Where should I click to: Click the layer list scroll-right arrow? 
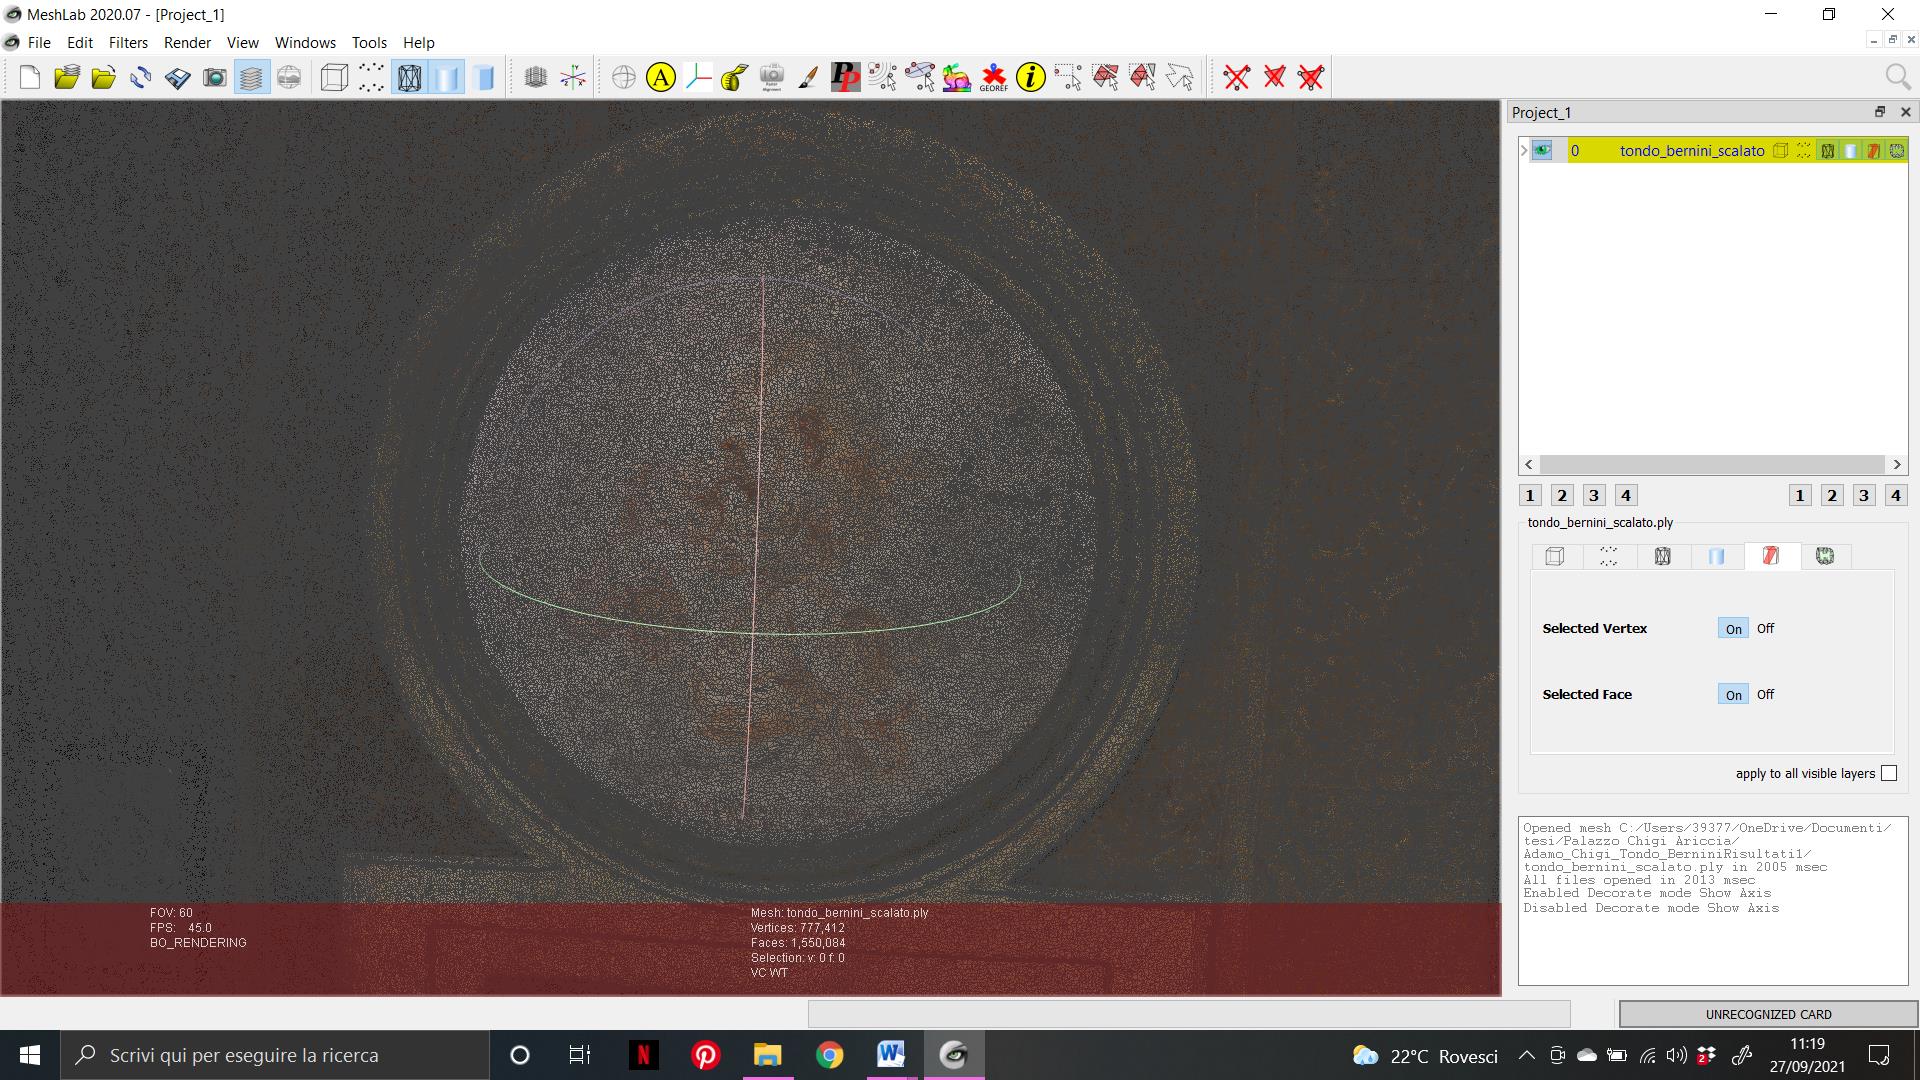(1897, 465)
